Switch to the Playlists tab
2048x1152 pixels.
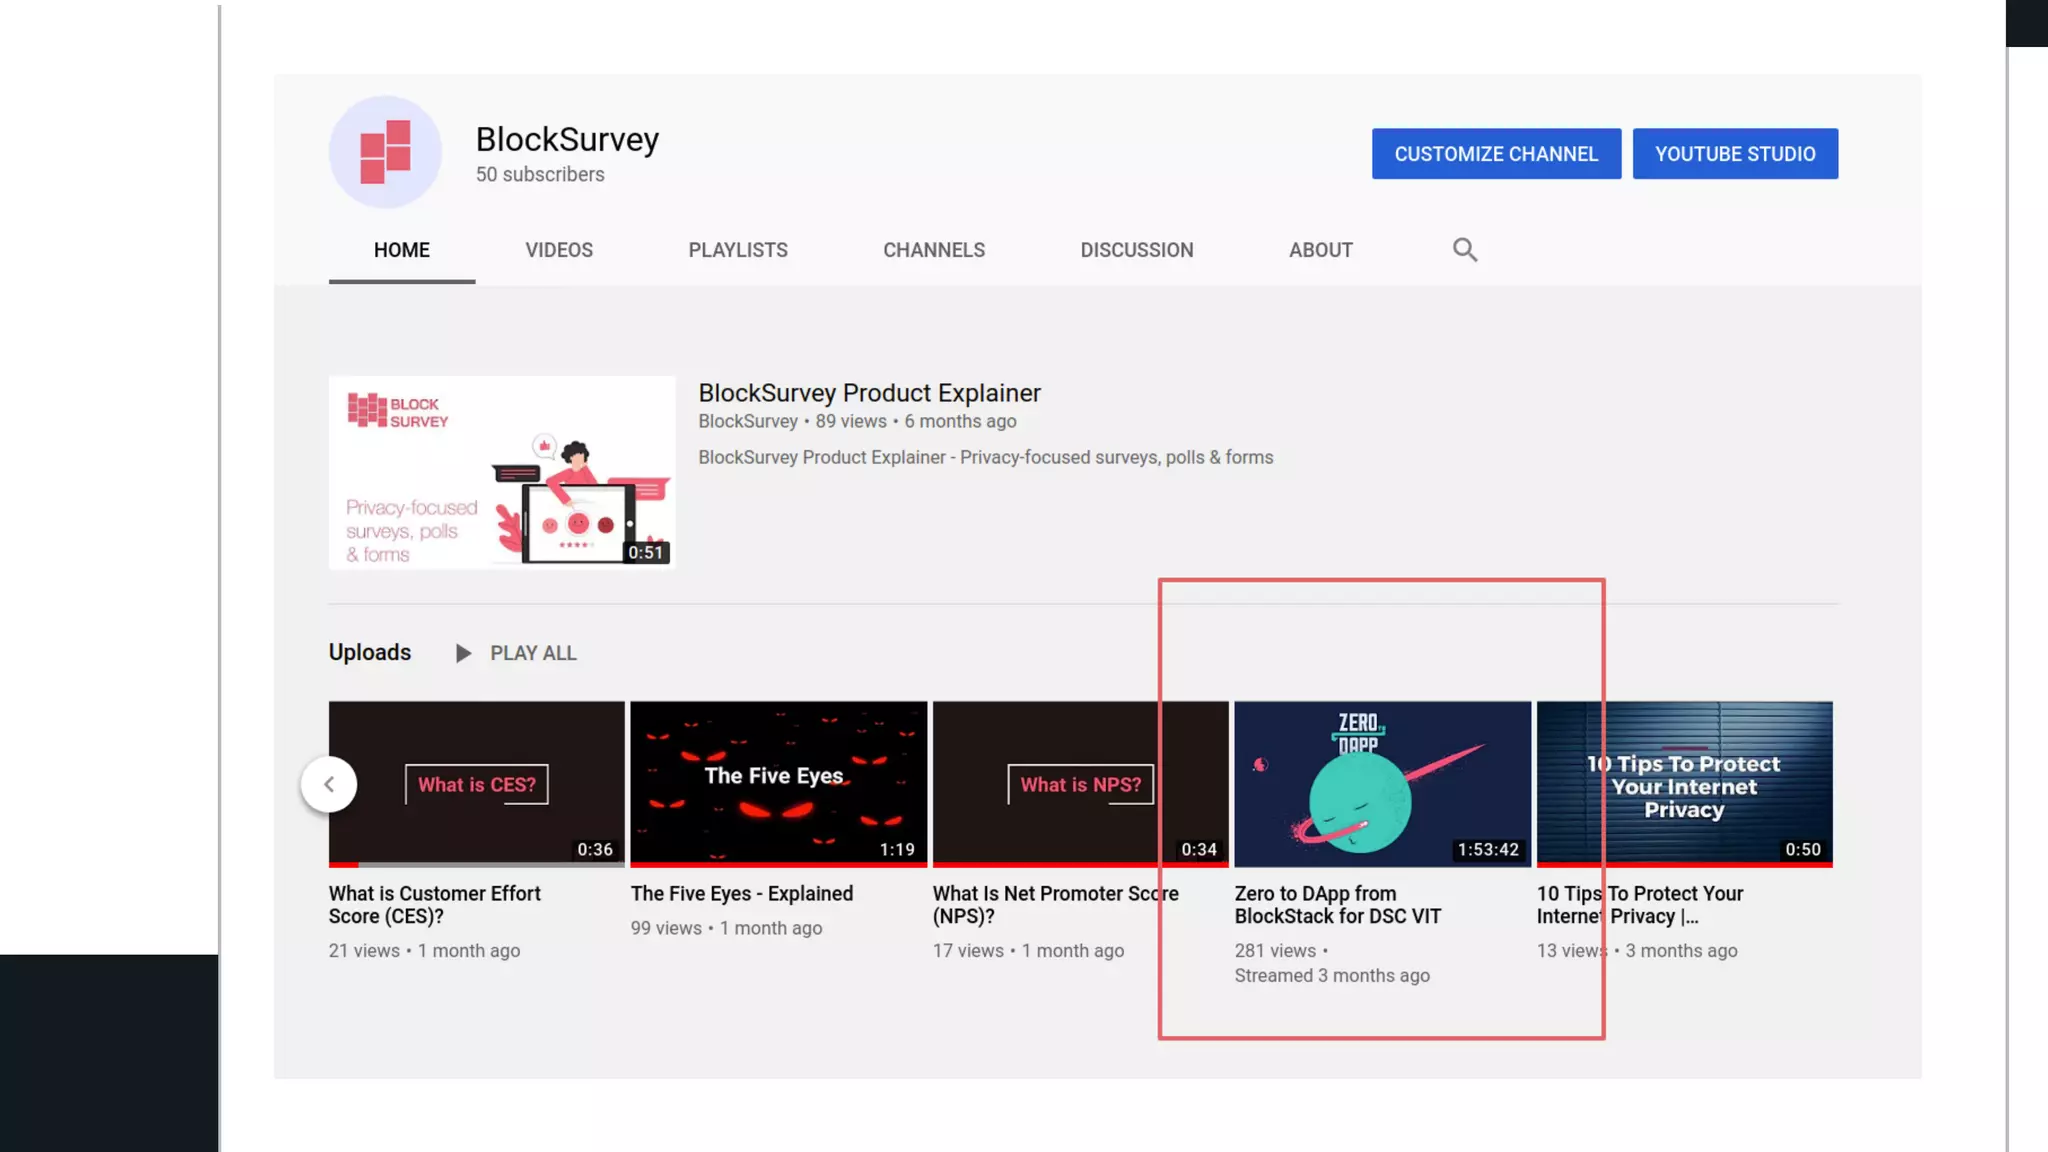737,250
